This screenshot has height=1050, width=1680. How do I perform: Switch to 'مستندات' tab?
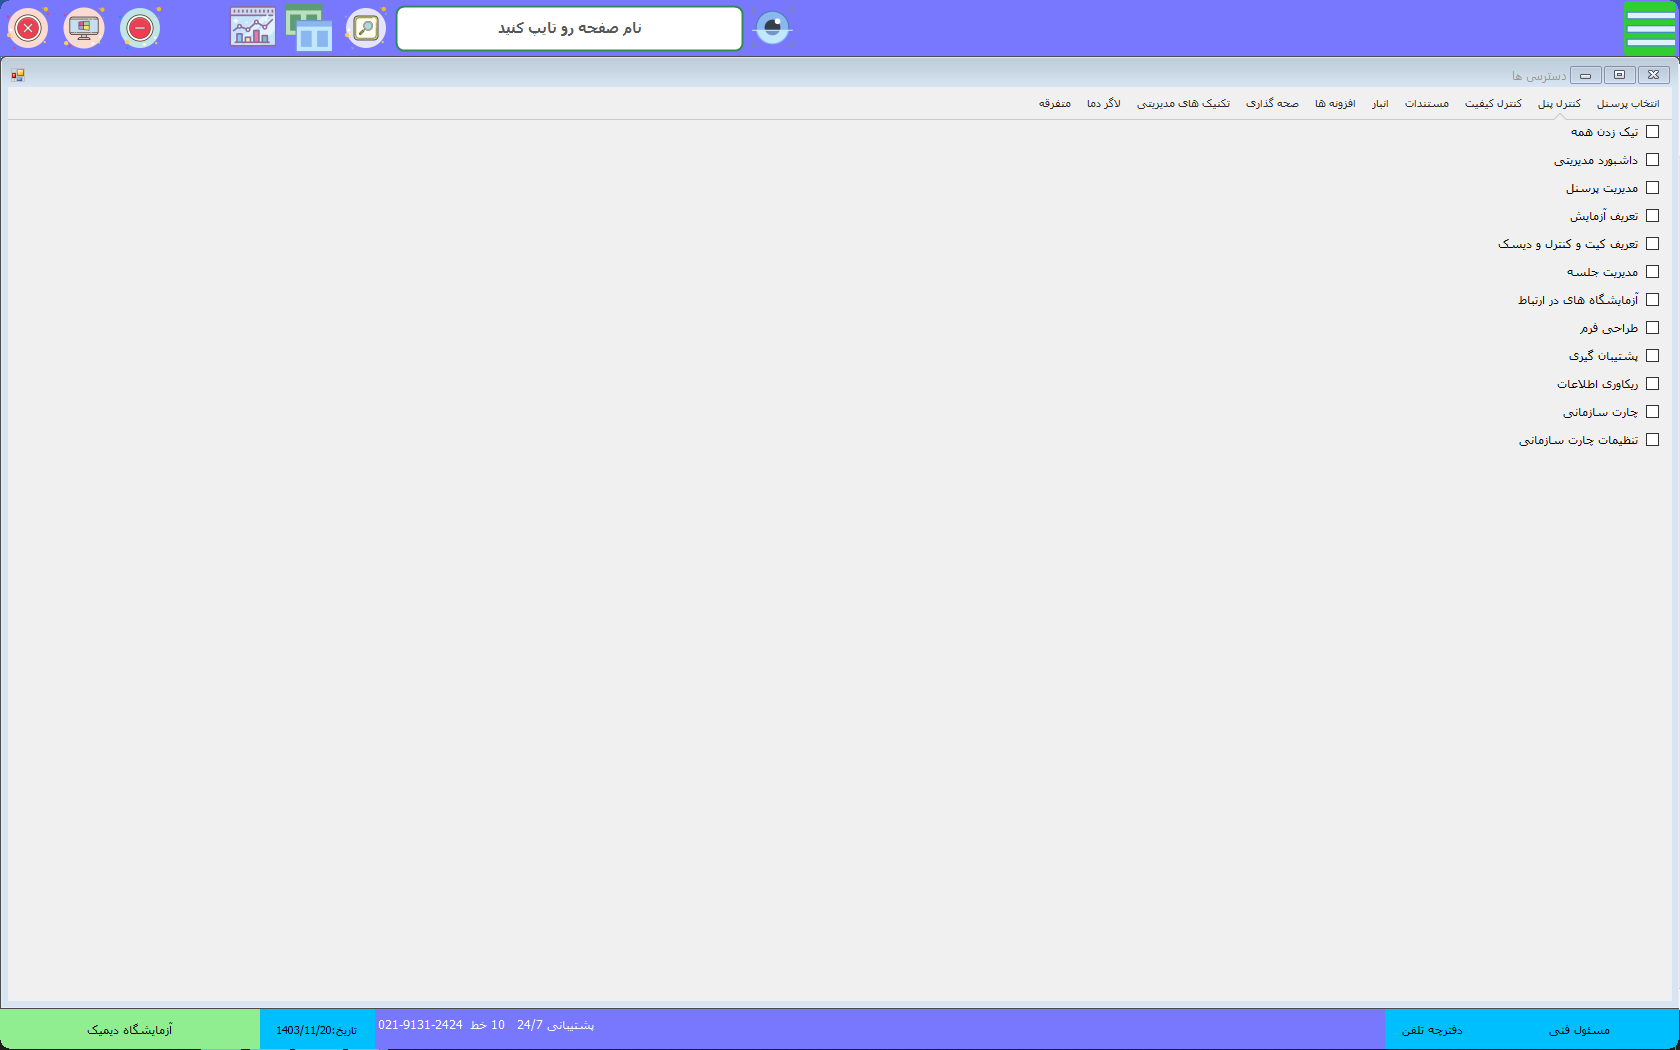pyautogui.click(x=1427, y=104)
